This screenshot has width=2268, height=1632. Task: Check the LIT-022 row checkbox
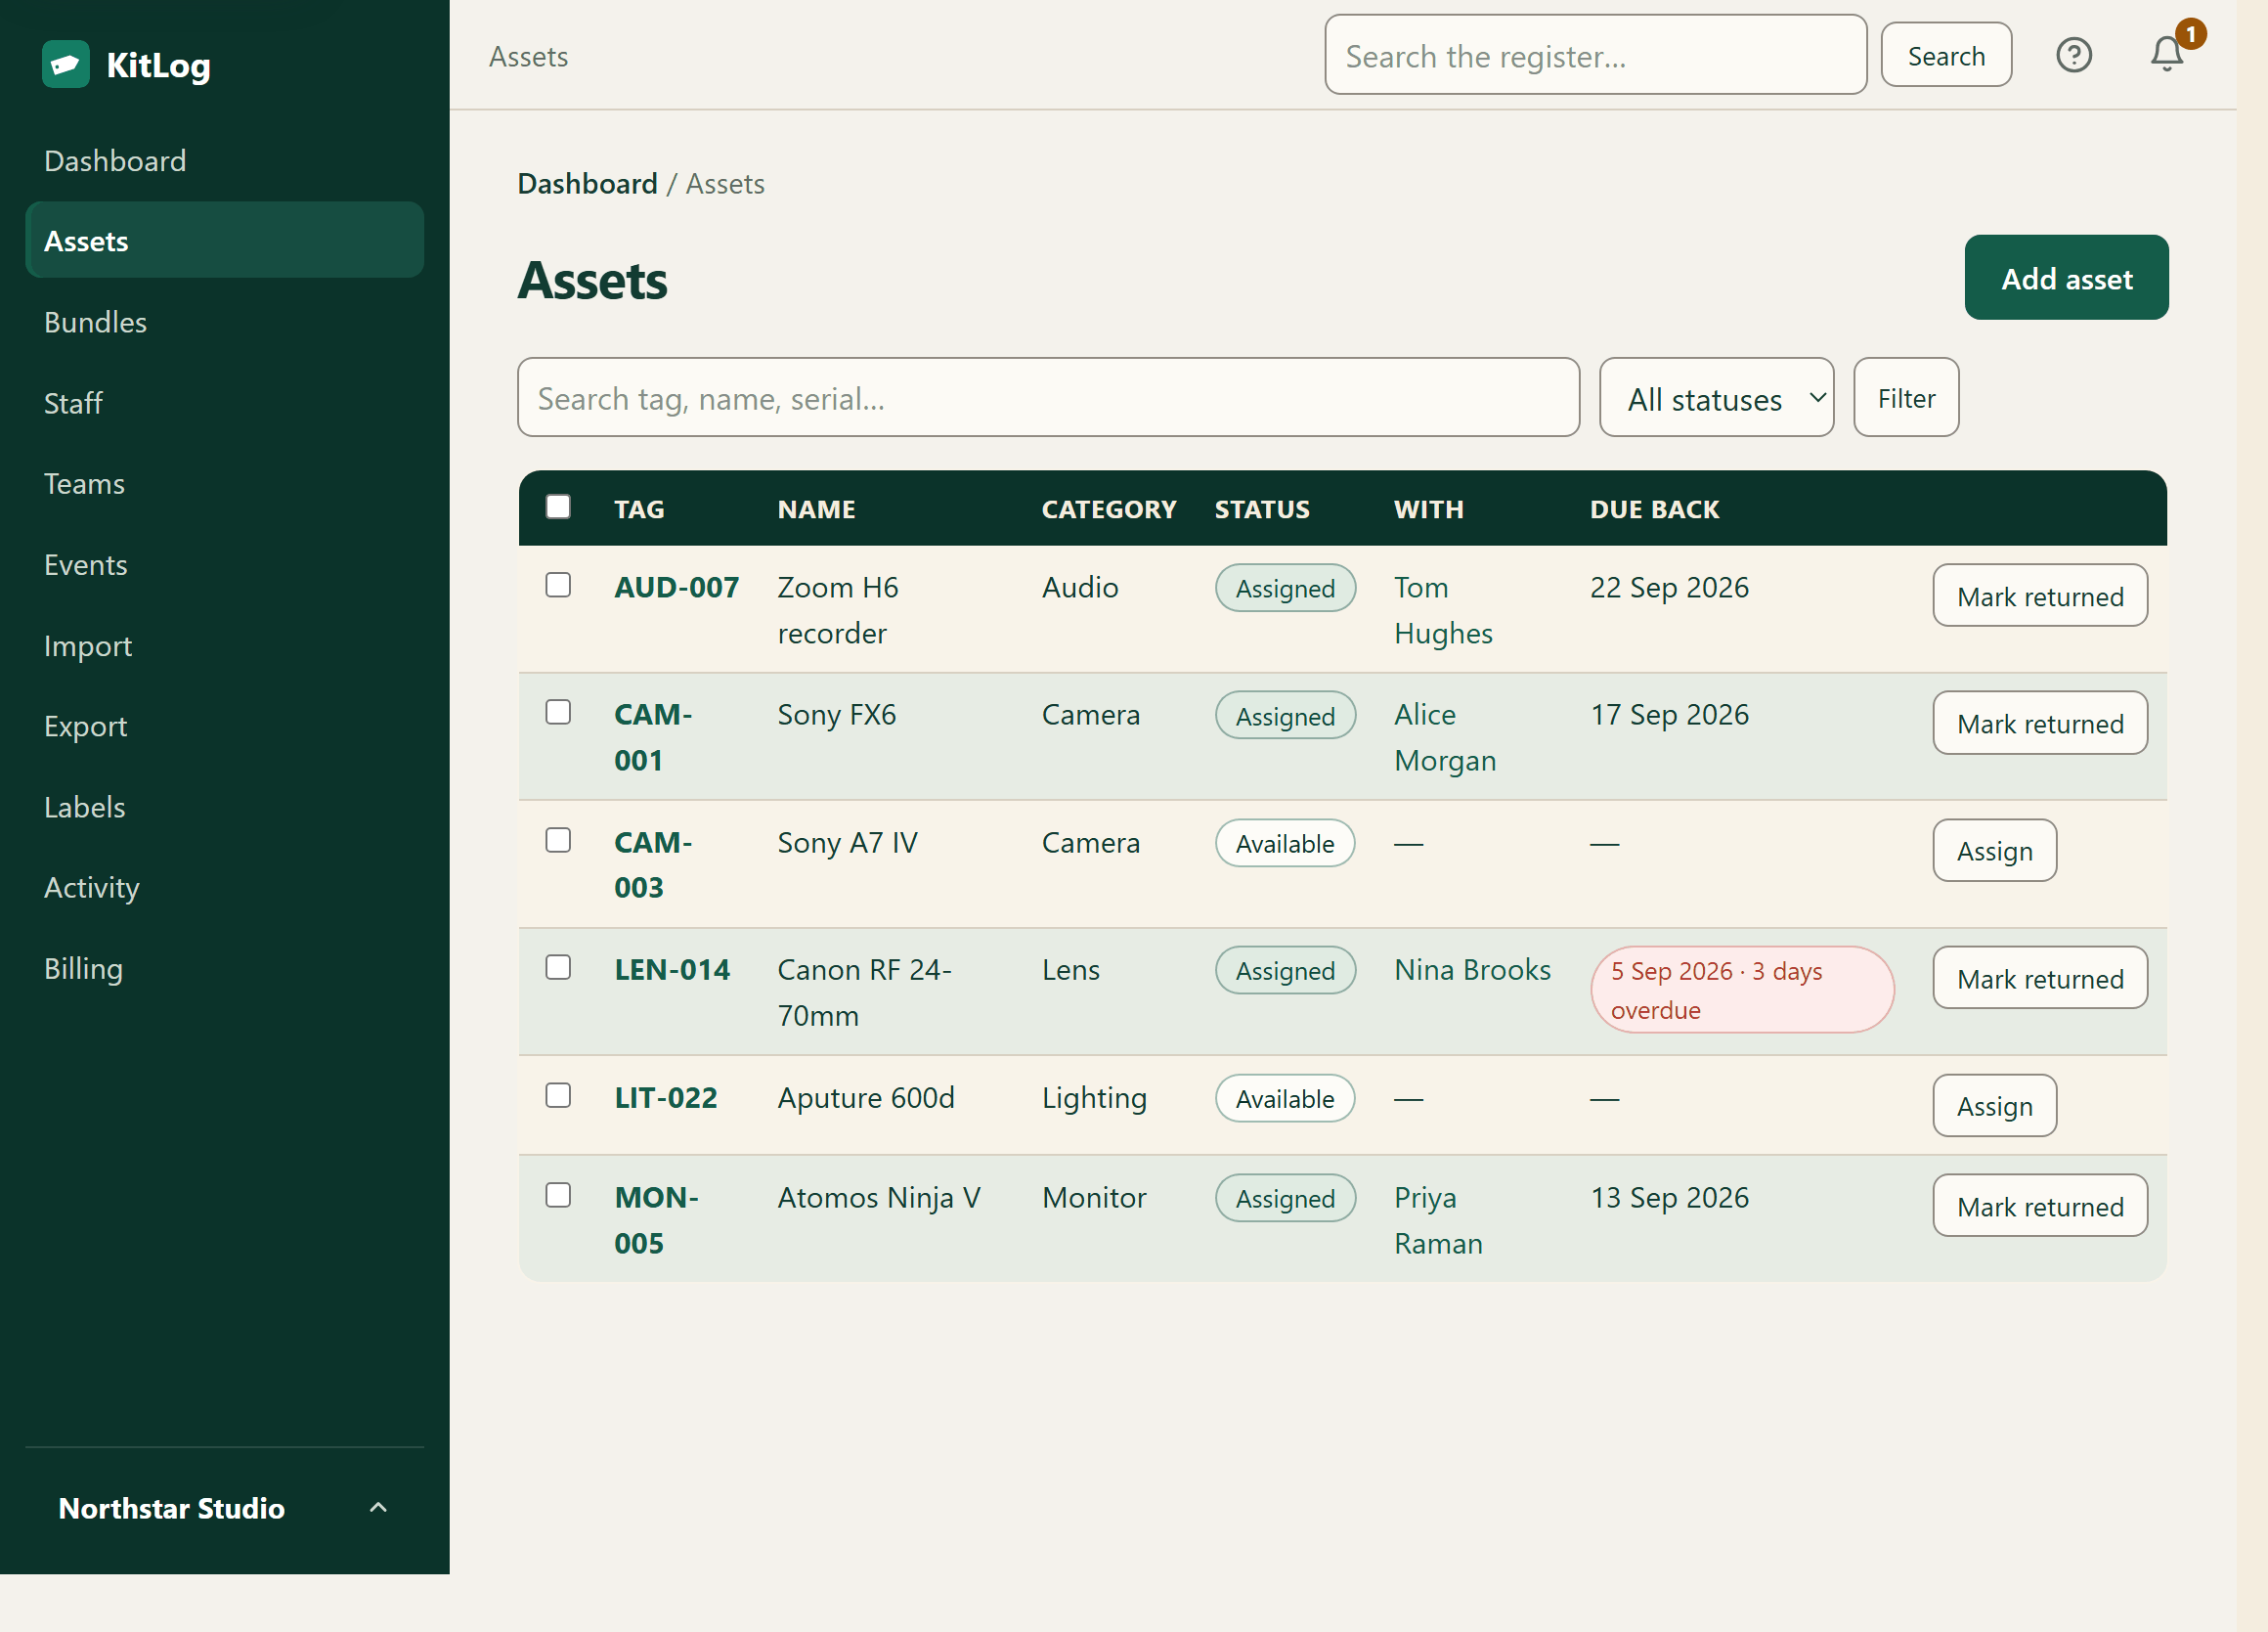[558, 1095]
